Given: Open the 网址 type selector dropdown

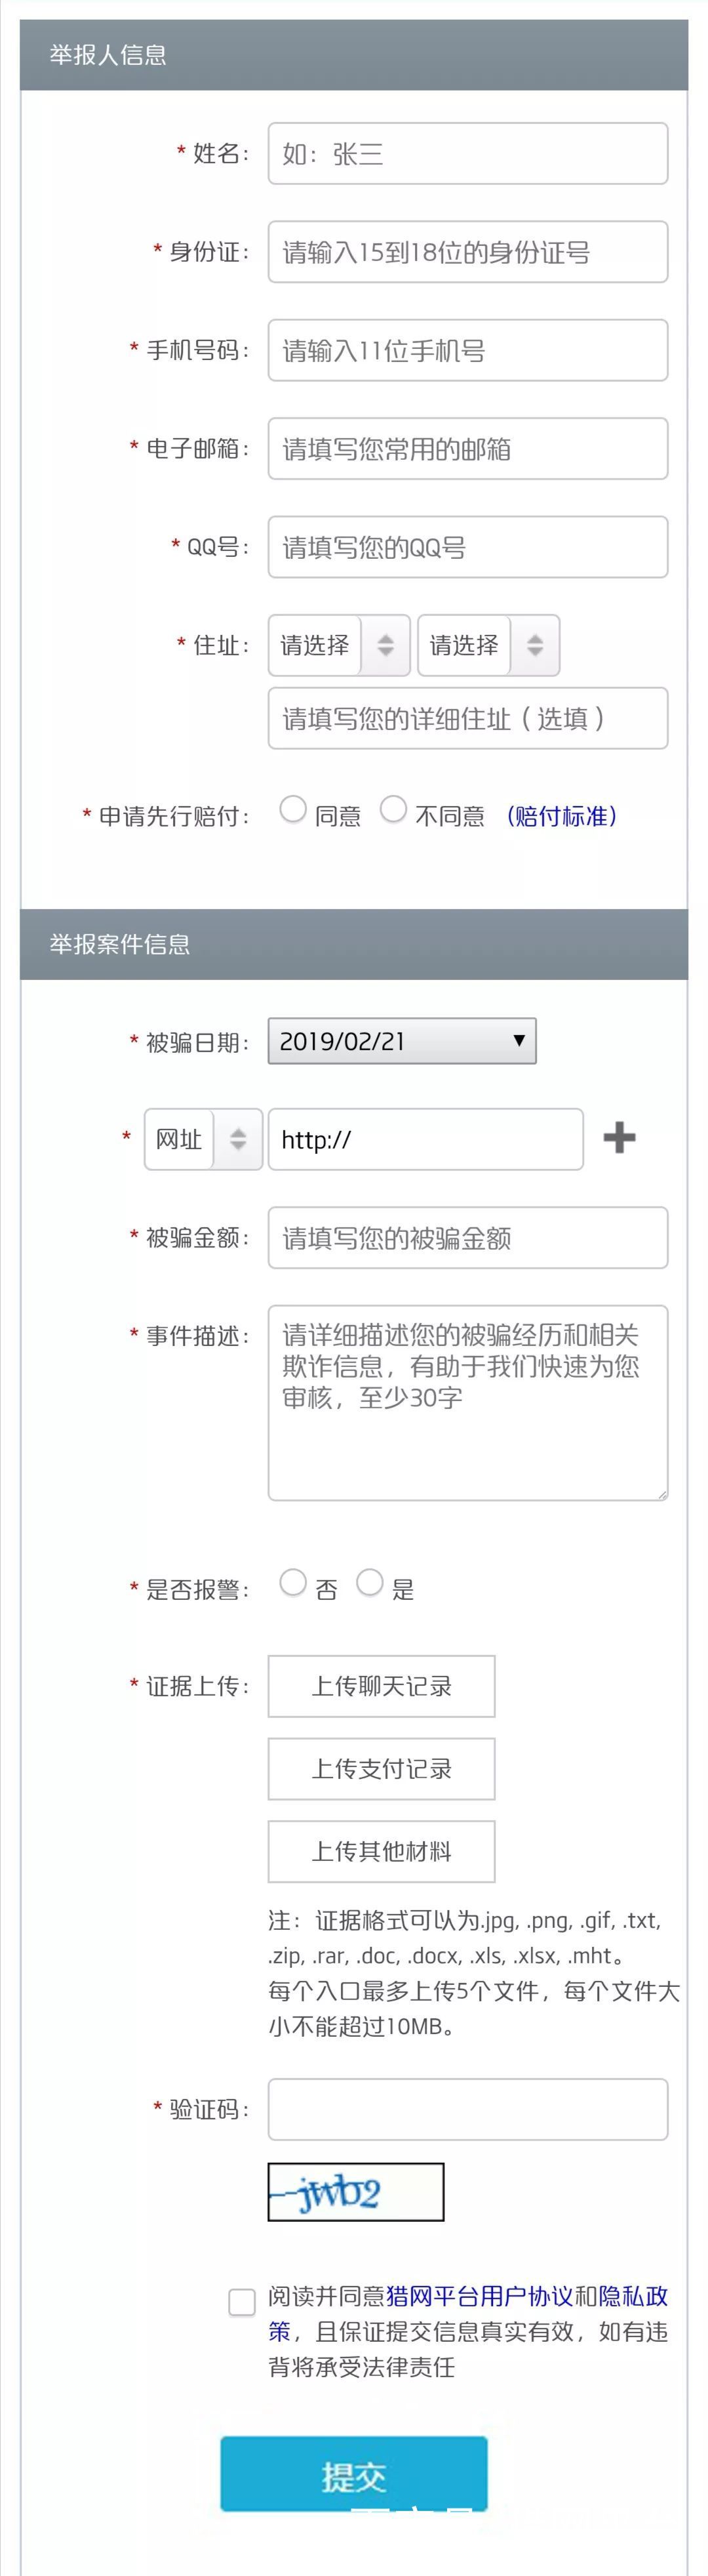Looking at the screenshot, I should point(203,1138).
